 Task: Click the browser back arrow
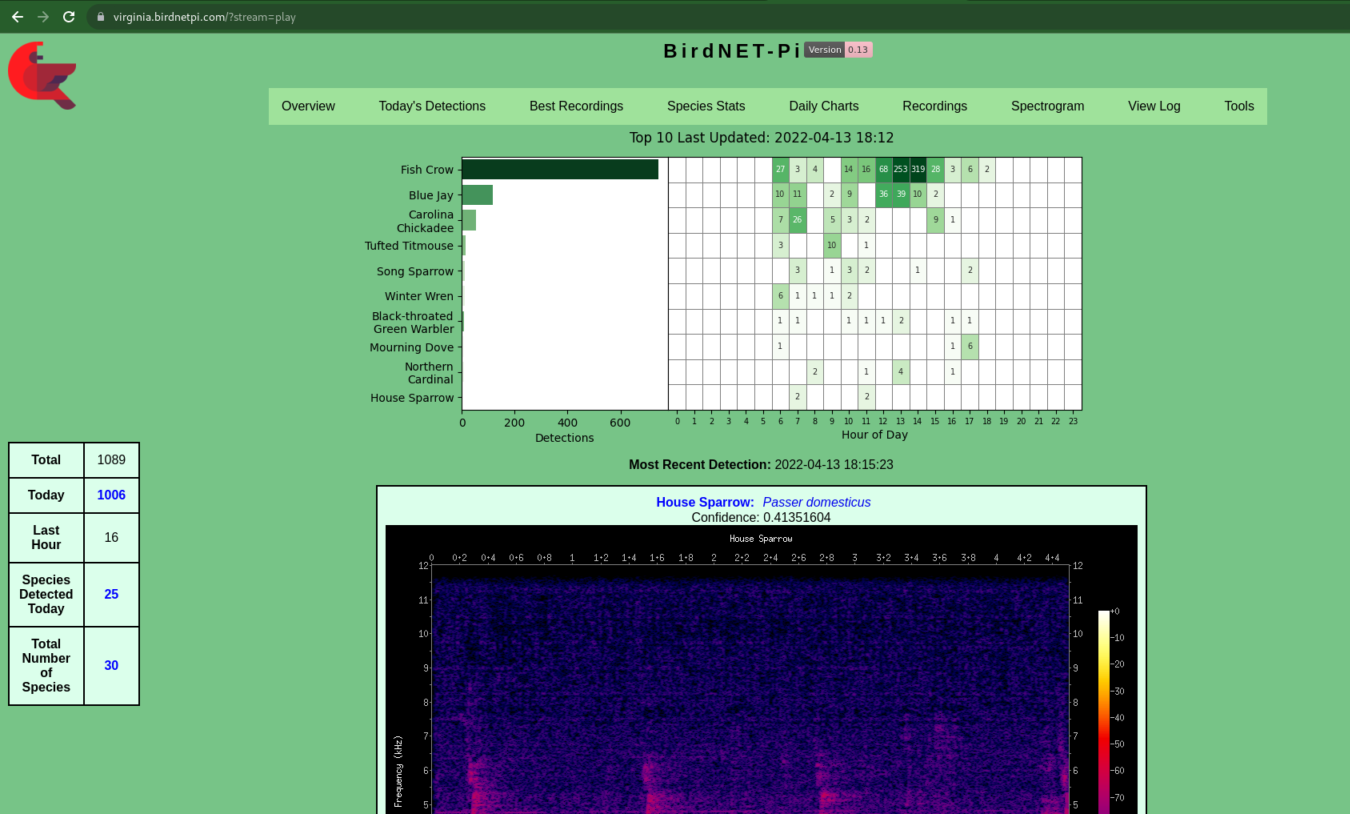17,16
